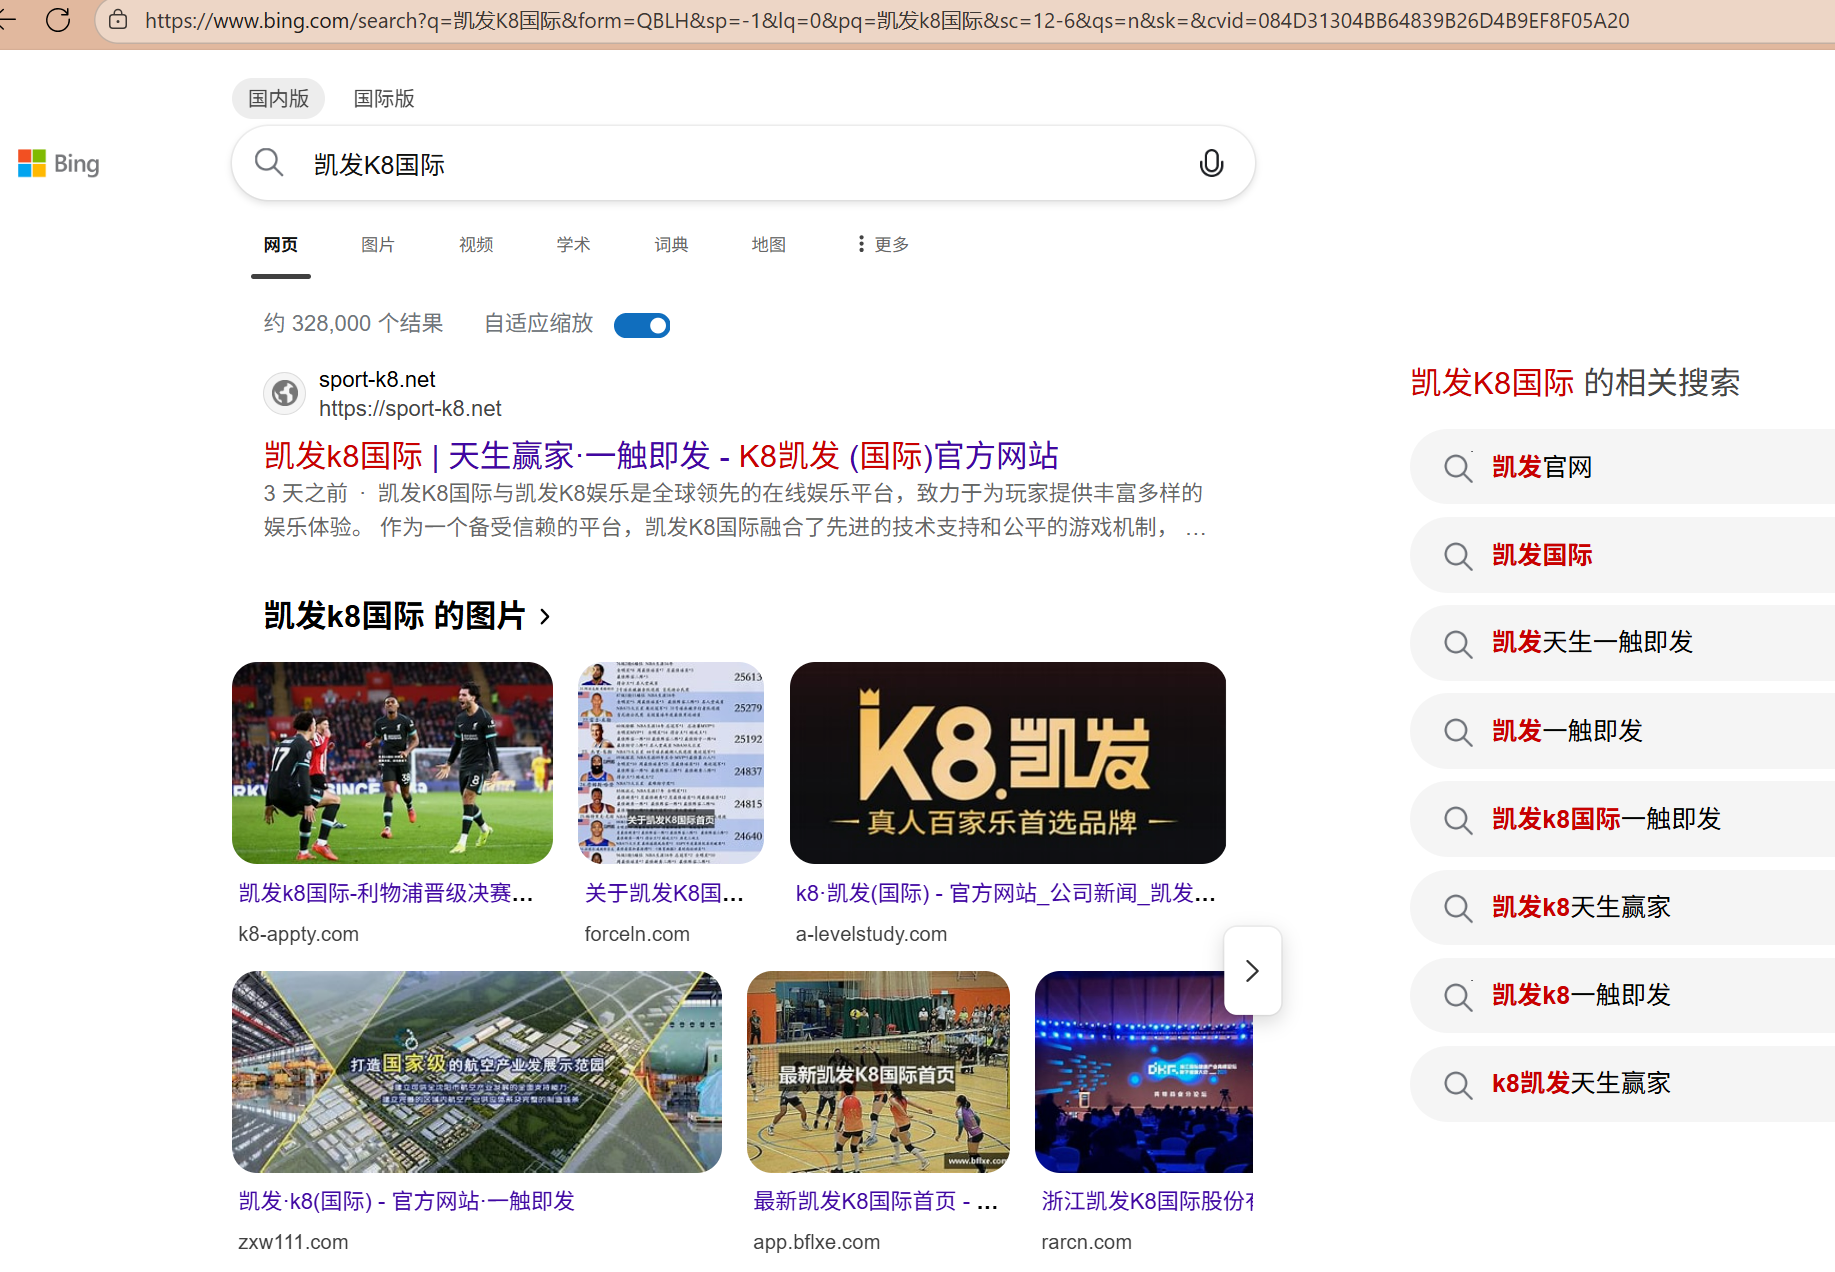Go to Bing home via the logo
Image resolution: width=1835 pixels, height=1272 pixels.
59,163
